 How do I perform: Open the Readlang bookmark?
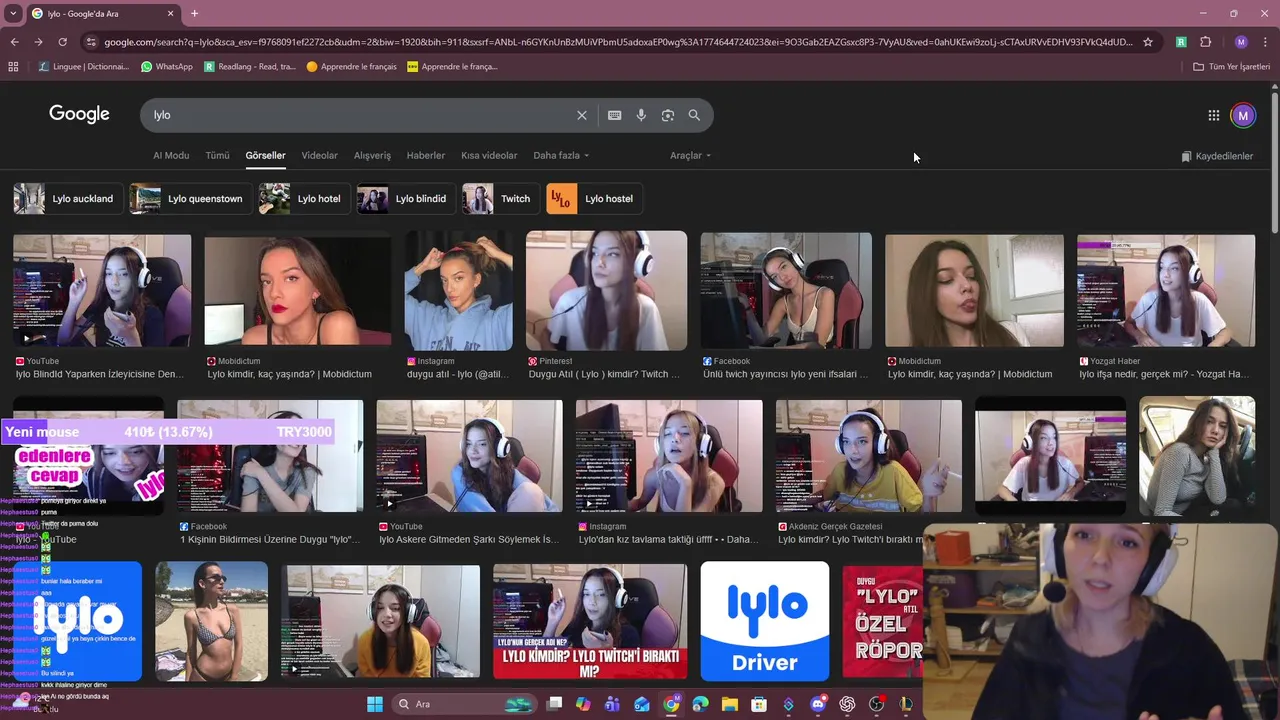click(x=250, y=67)
